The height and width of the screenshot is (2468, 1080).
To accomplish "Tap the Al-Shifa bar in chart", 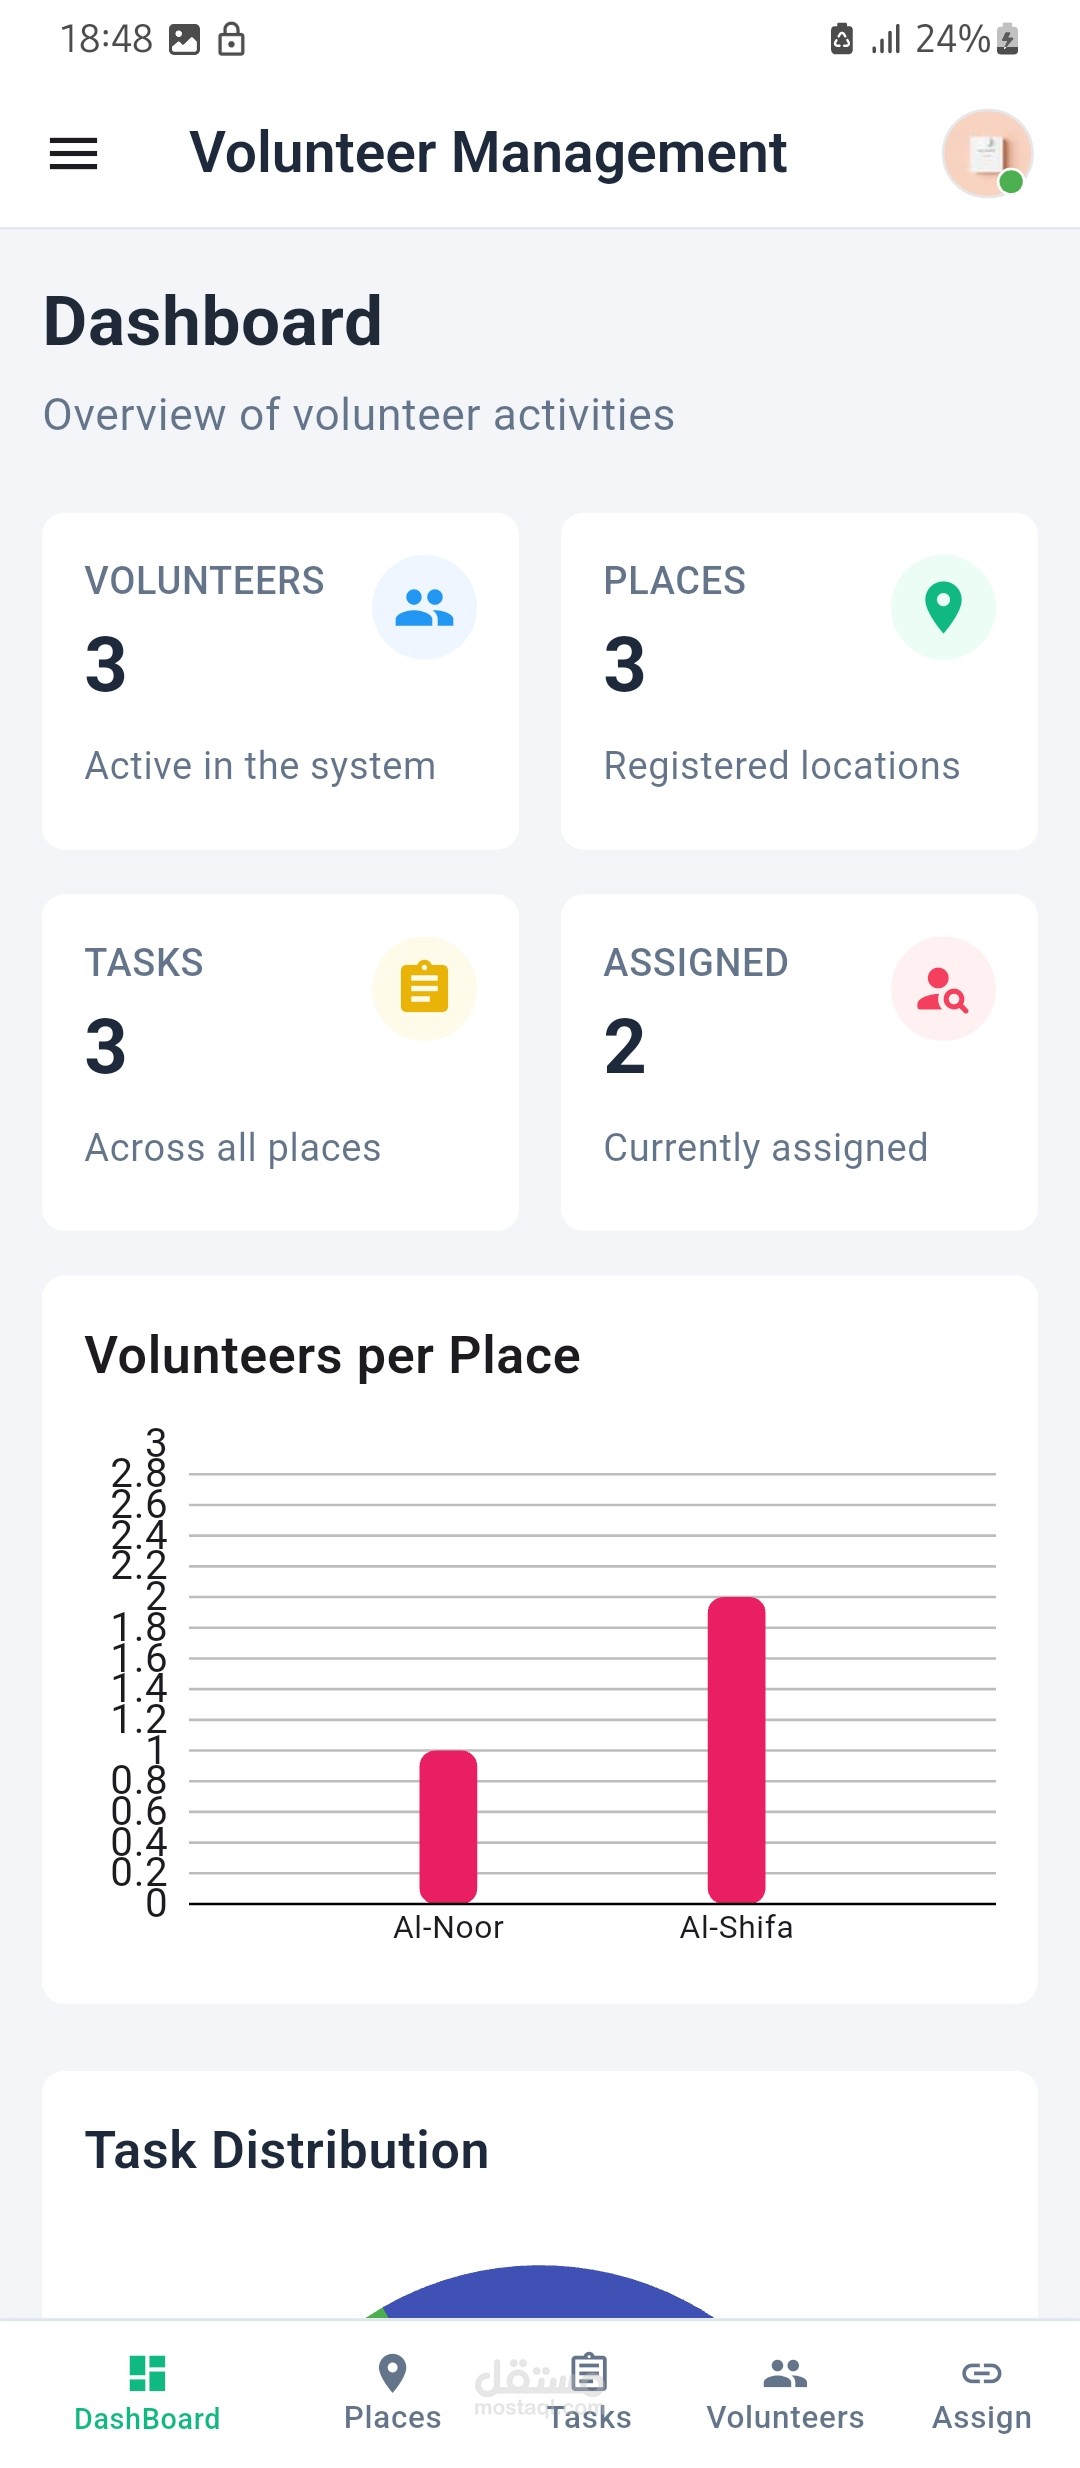I will [x=736, y=1750].
